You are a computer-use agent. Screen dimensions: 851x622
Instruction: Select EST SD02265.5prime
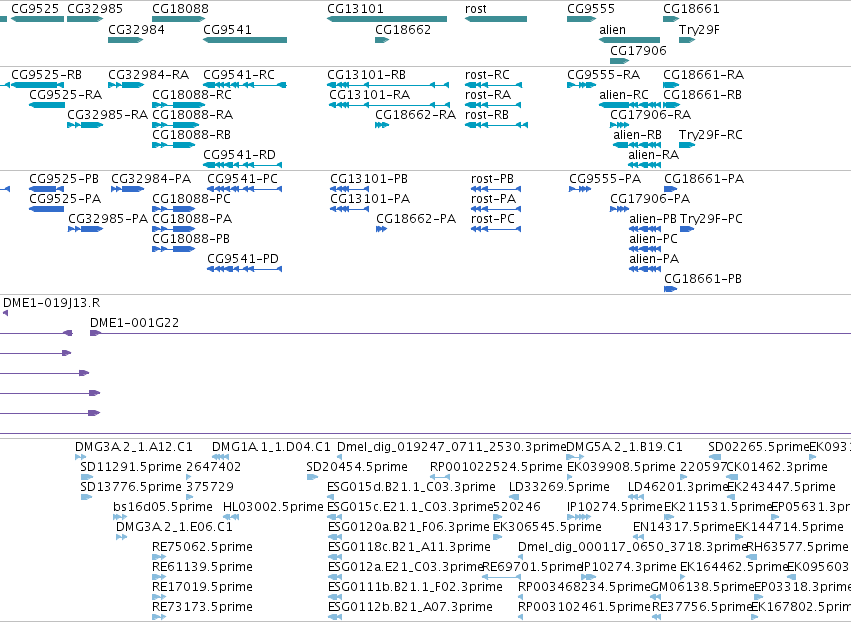(715, 457)
